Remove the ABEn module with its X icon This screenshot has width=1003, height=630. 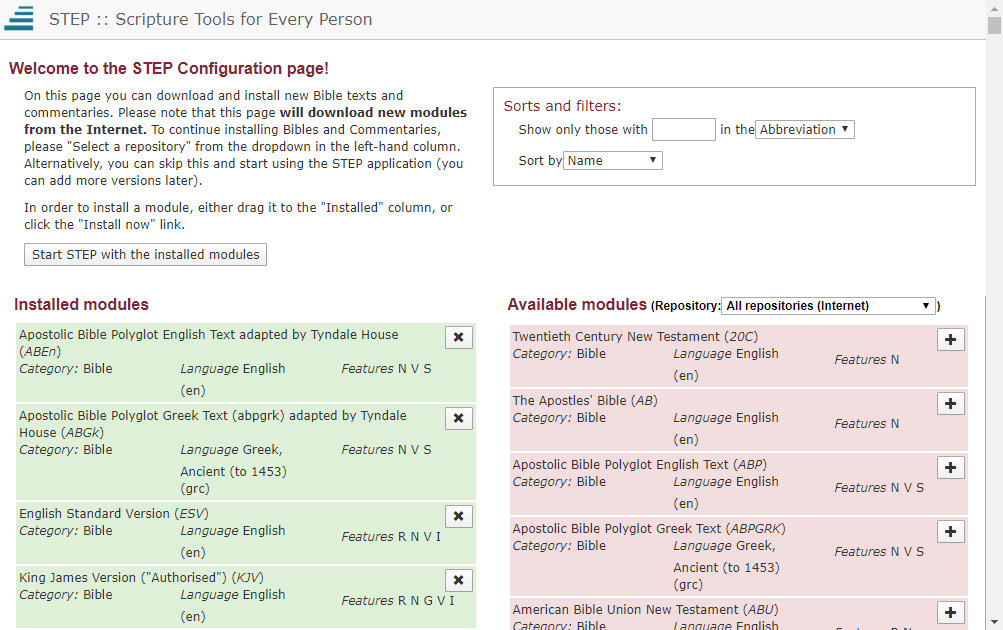click(458, 337)
